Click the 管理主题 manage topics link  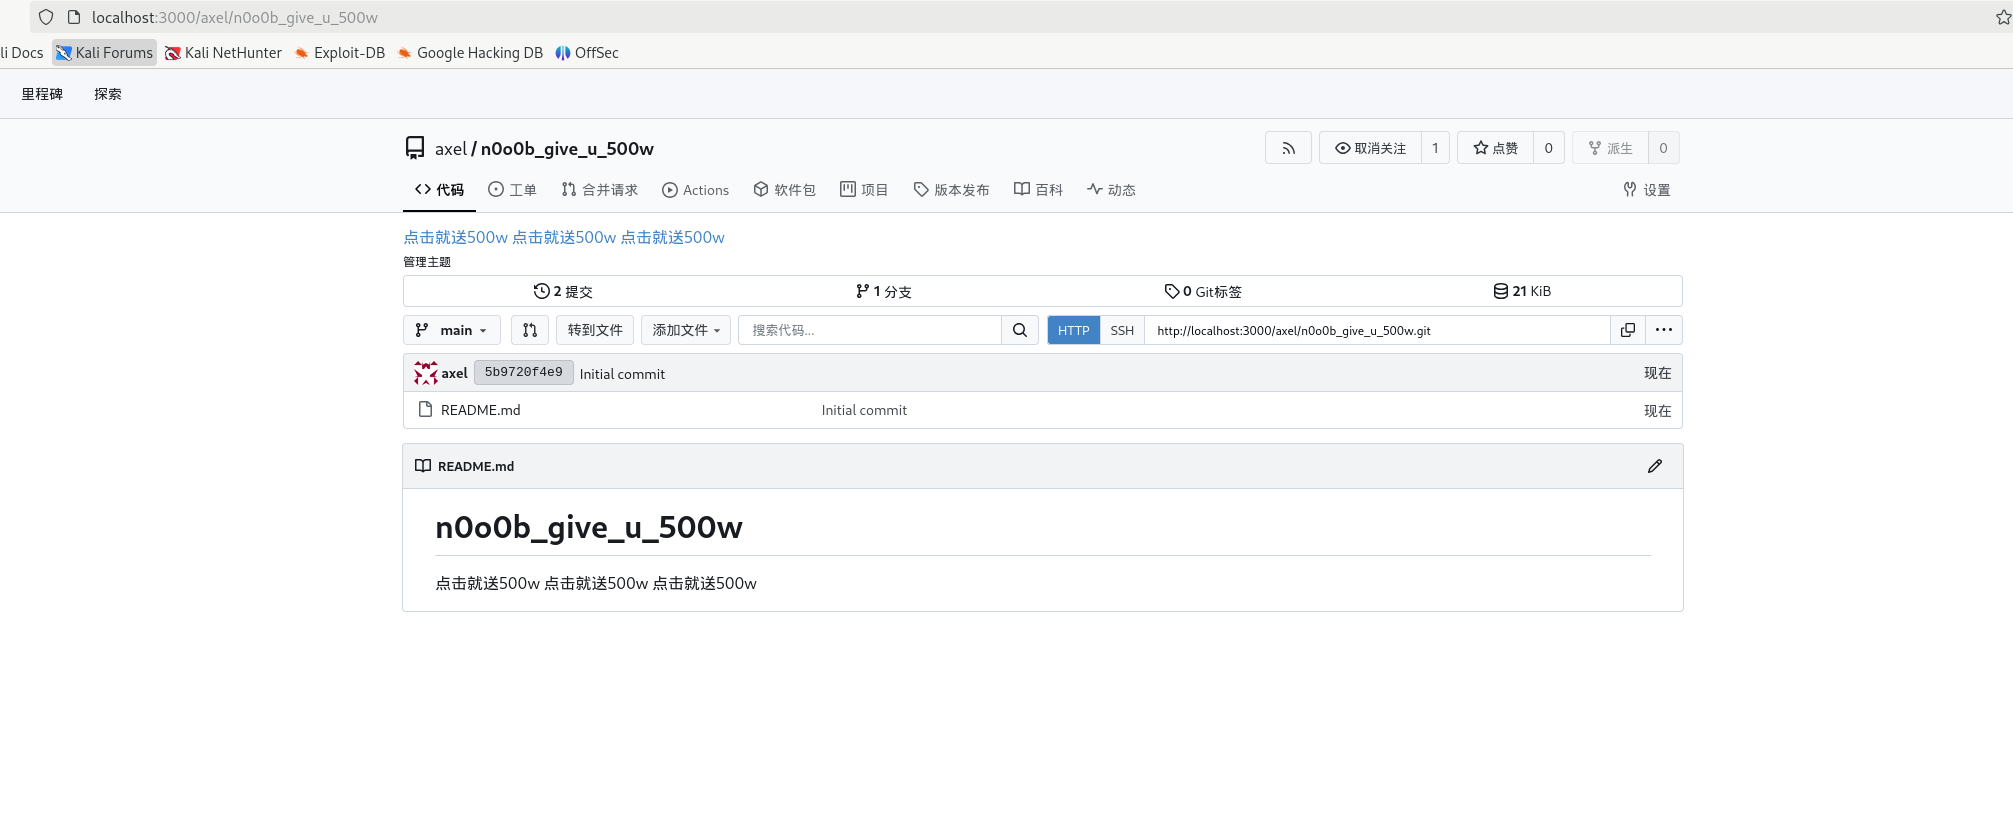(427, 262)
